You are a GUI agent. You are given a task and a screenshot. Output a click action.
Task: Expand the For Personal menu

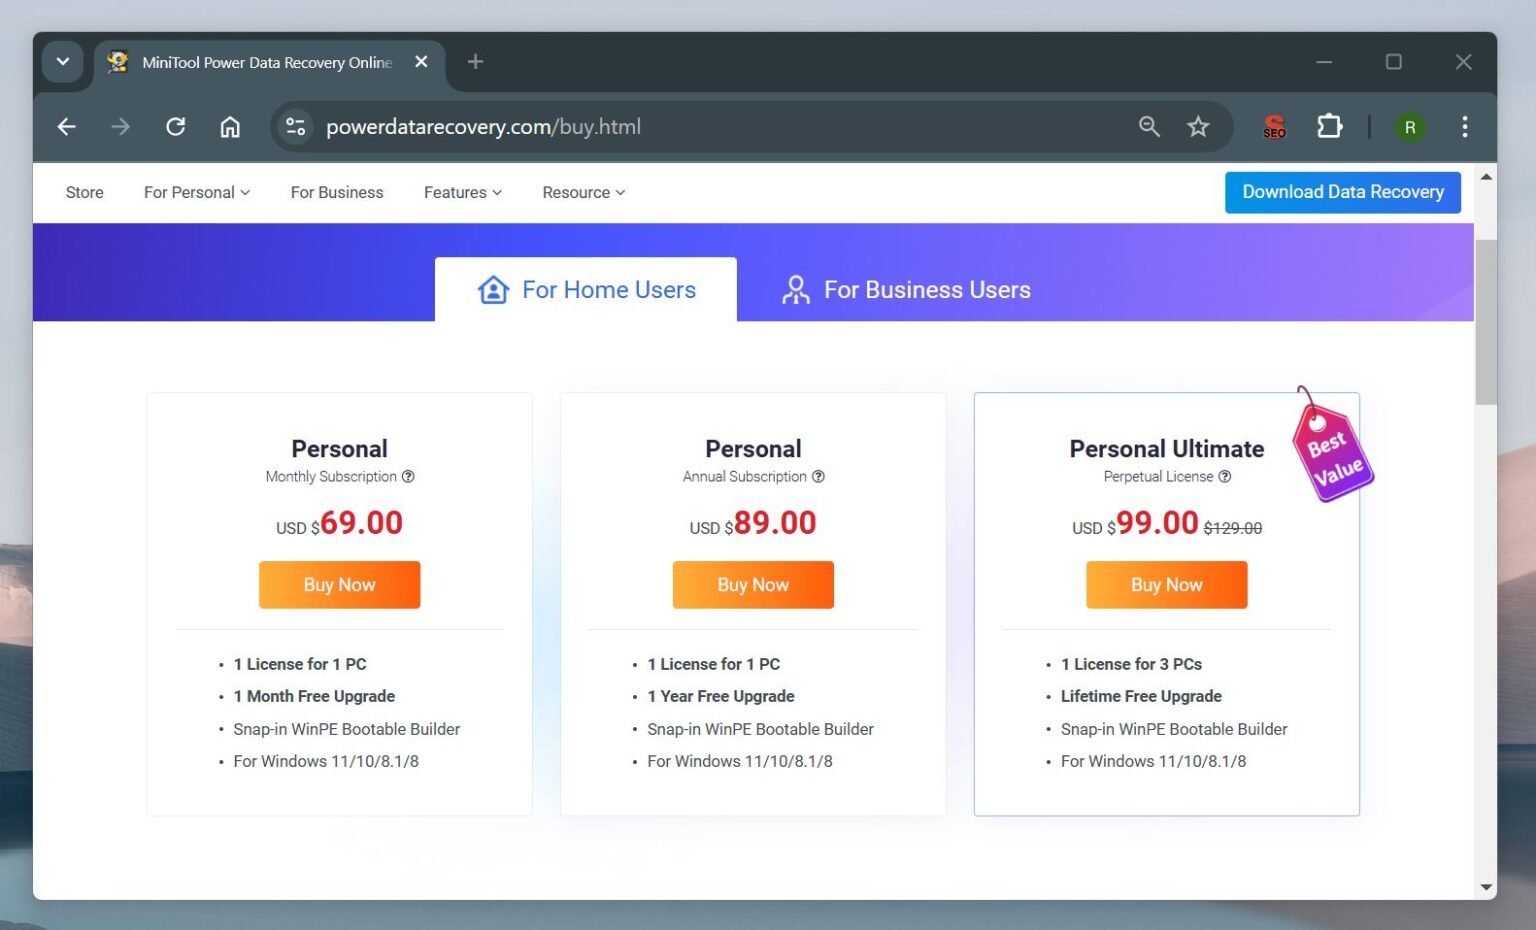196,192
